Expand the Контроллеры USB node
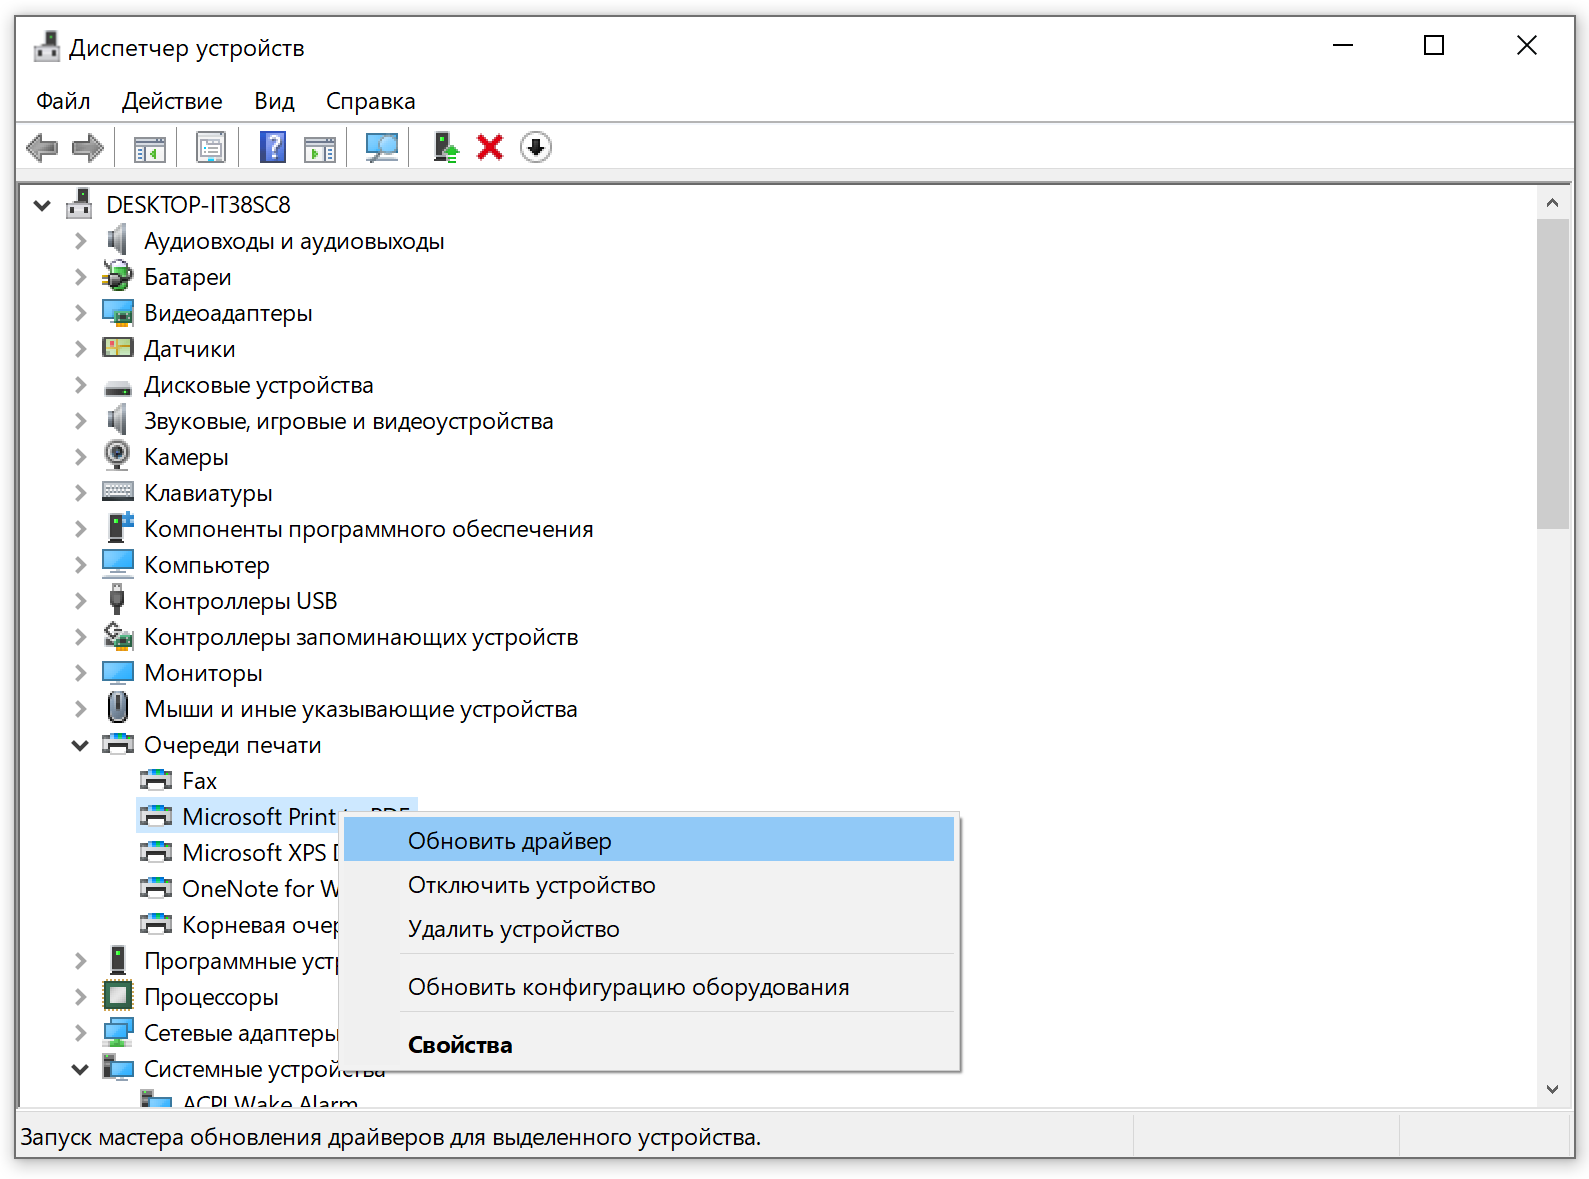1589x1179 pixels. 81,601
